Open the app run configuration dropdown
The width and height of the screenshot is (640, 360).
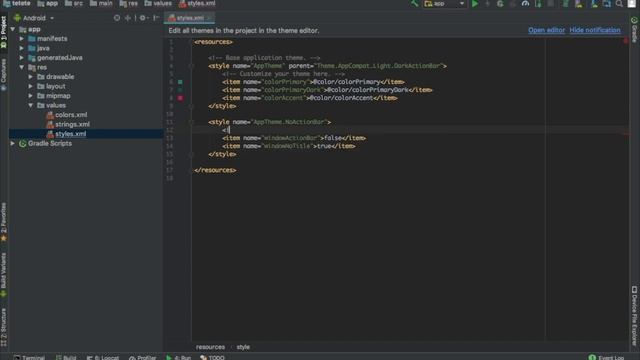coord(444,4)
